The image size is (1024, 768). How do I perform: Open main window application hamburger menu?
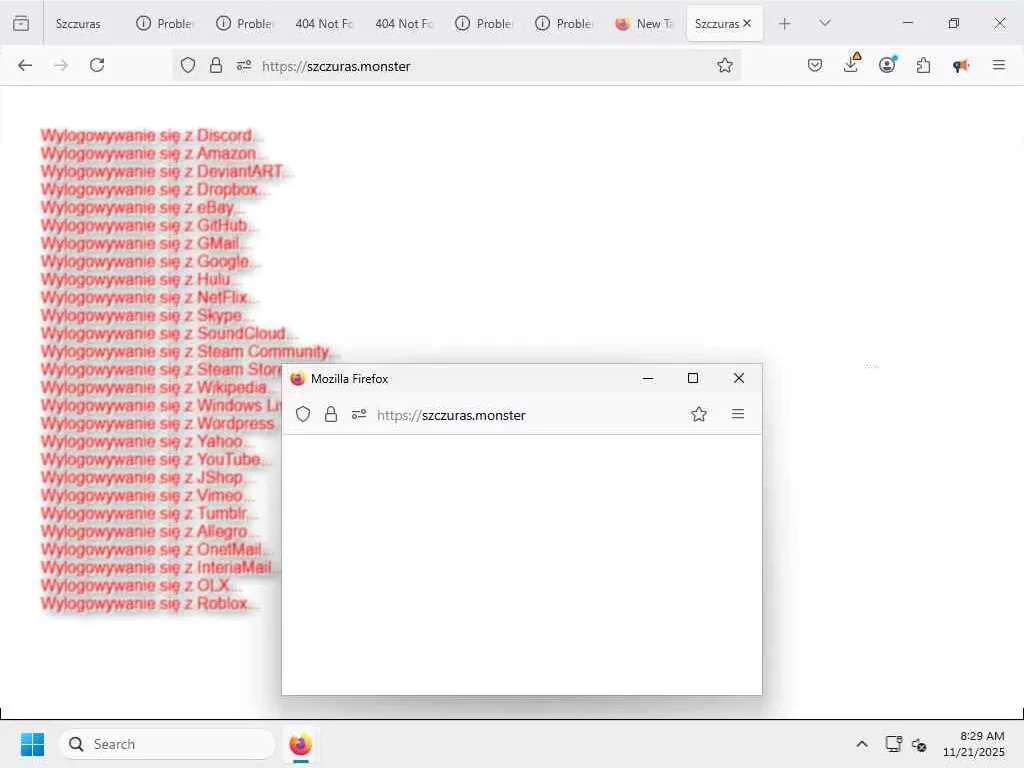pos(999,65)
